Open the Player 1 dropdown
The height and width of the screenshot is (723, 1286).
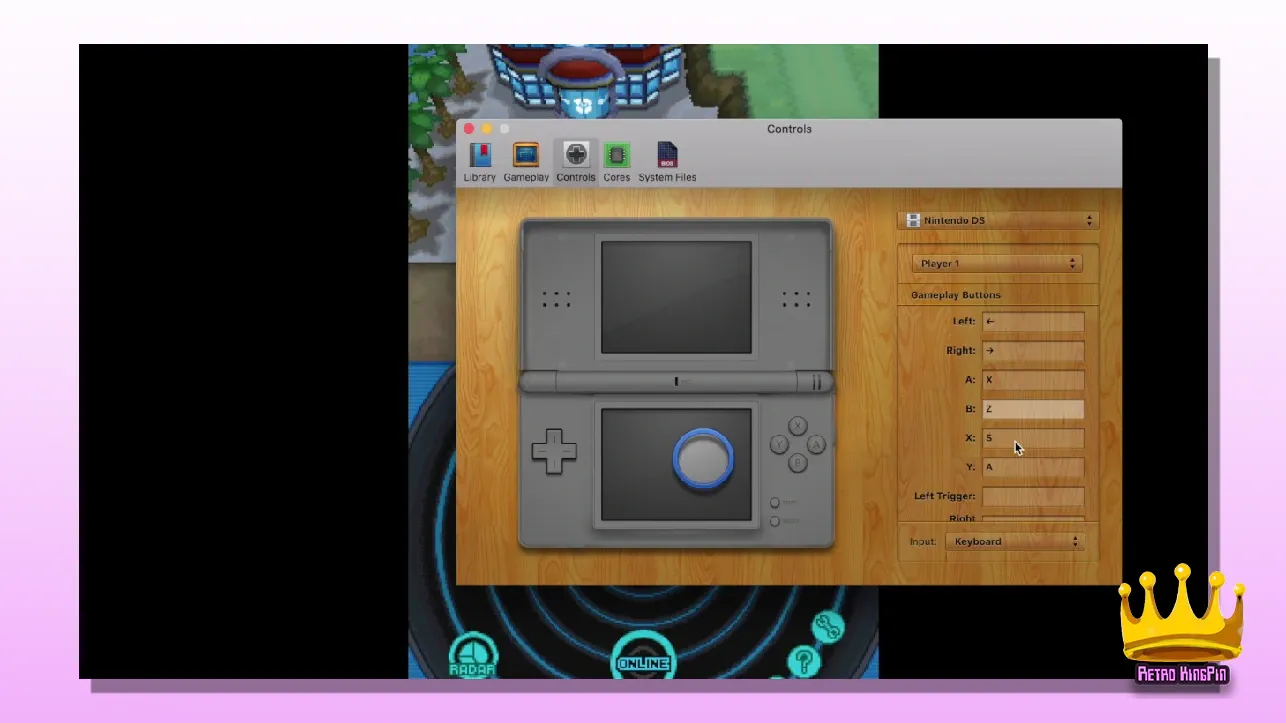click(997, 264)
